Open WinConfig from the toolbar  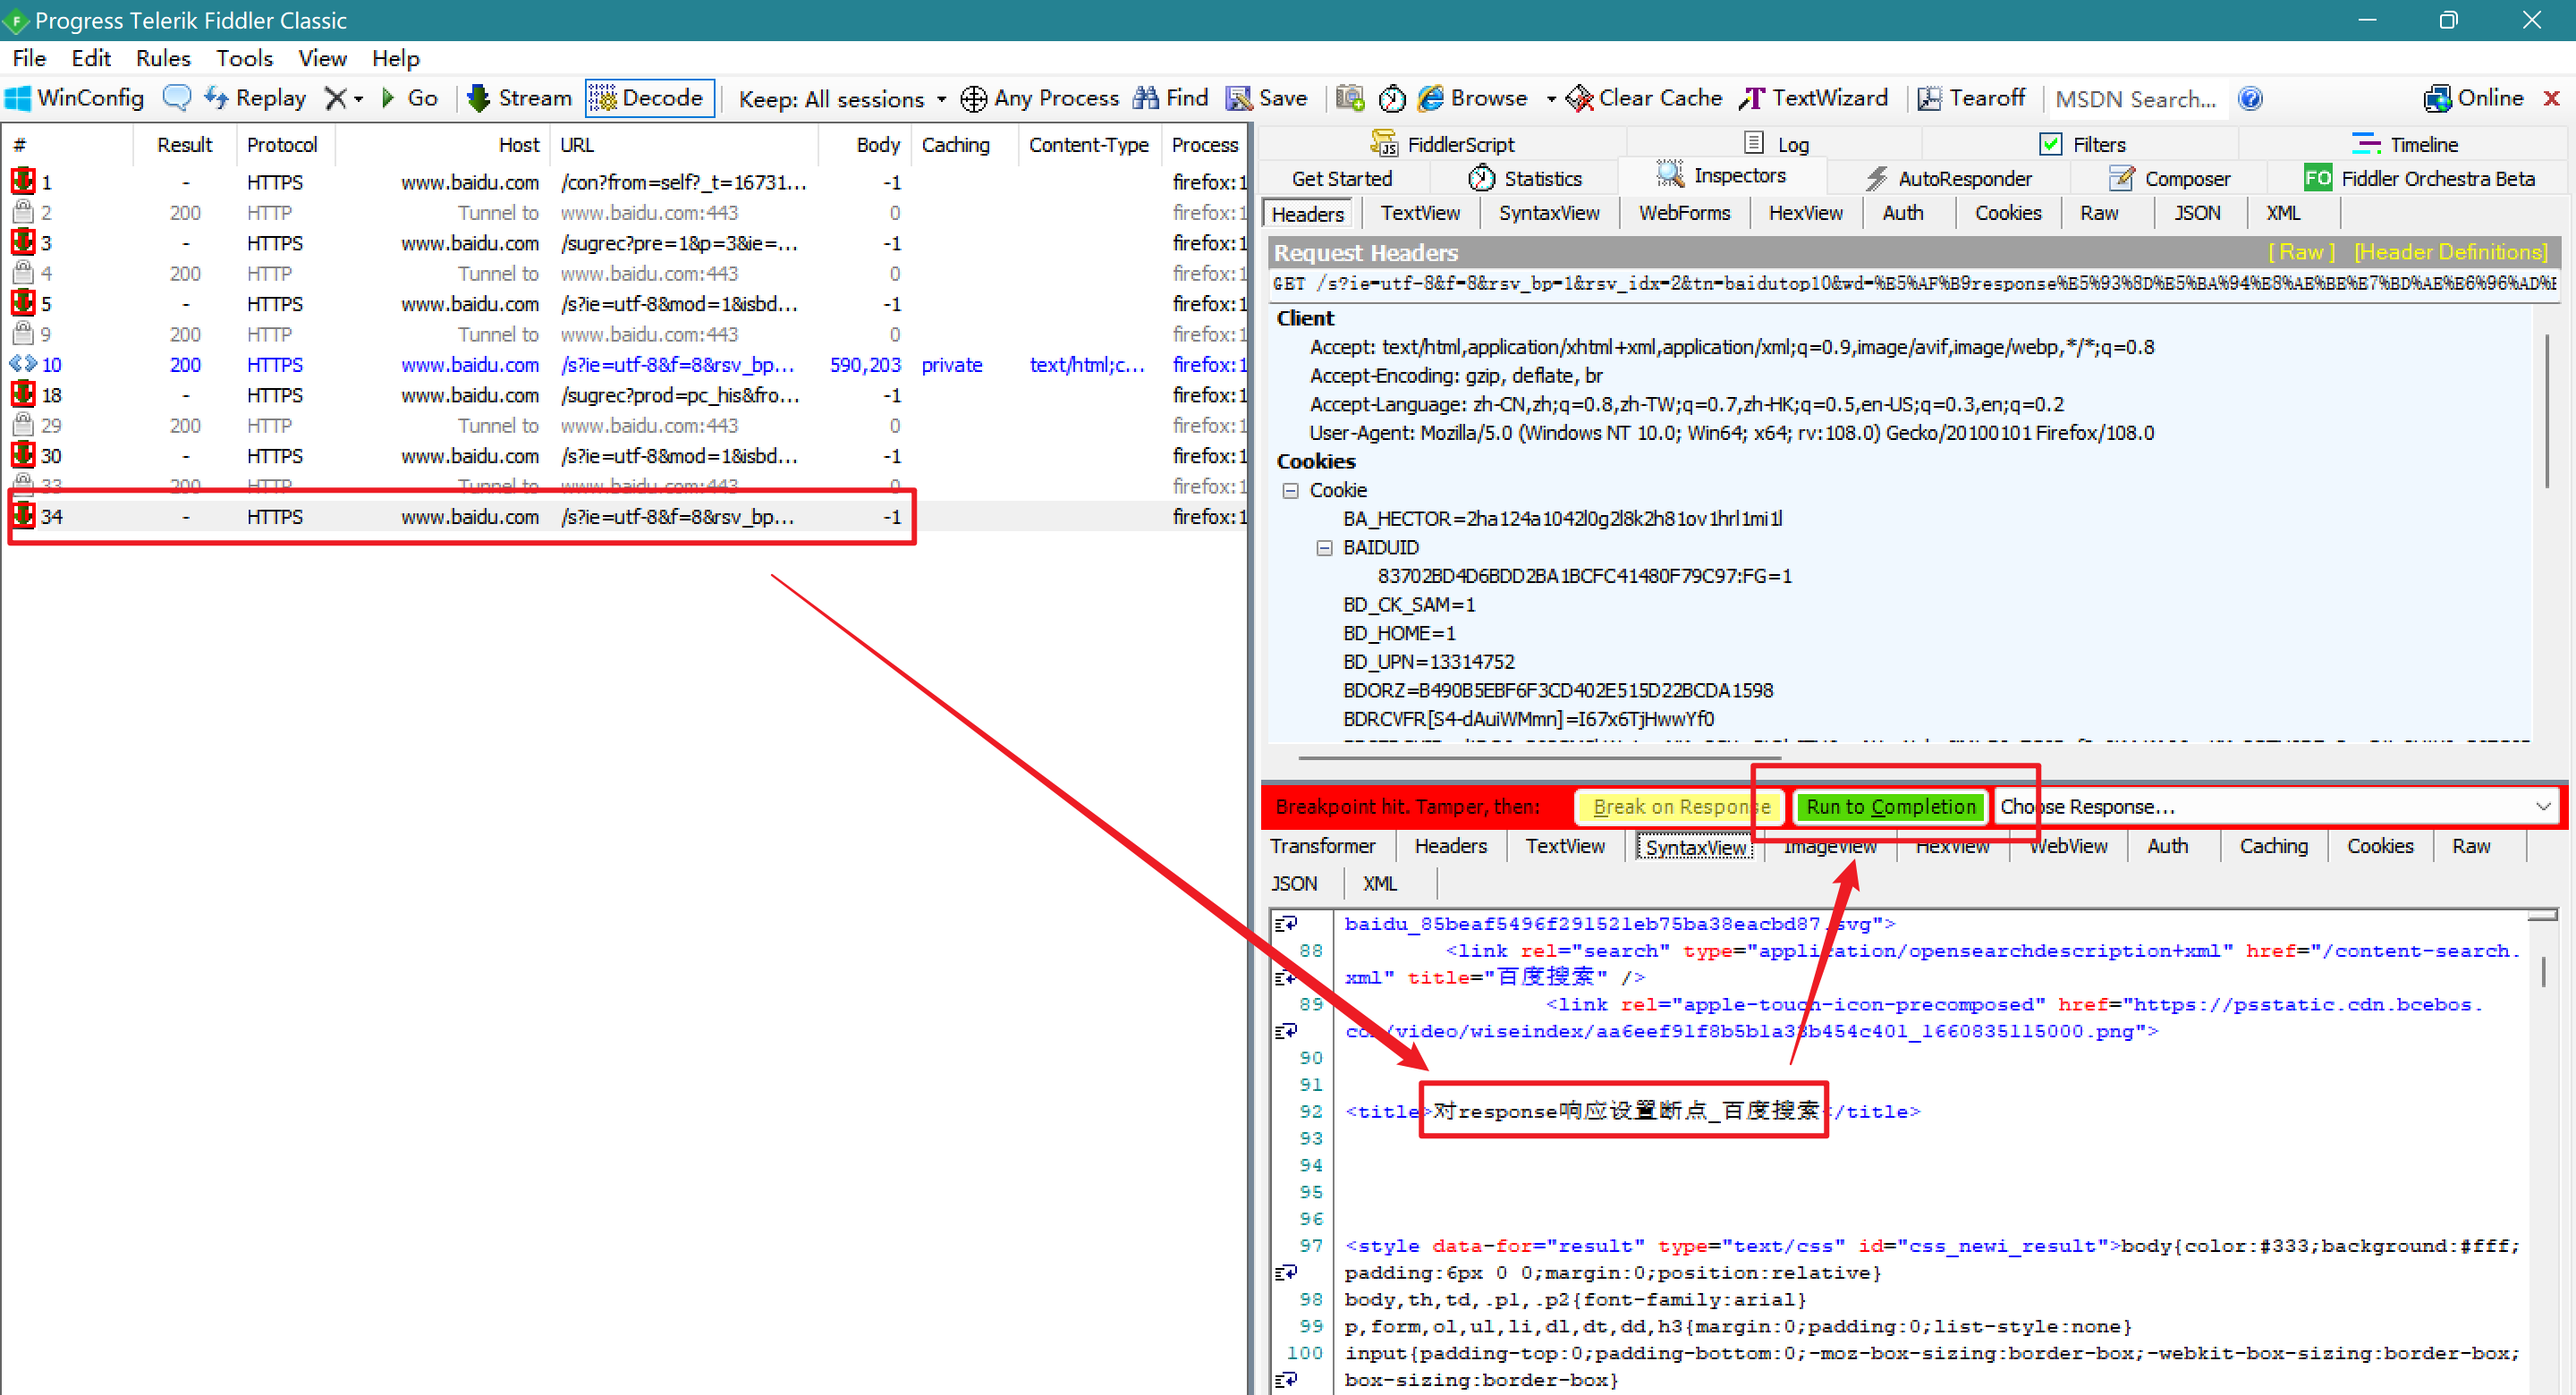pos(75,98)
